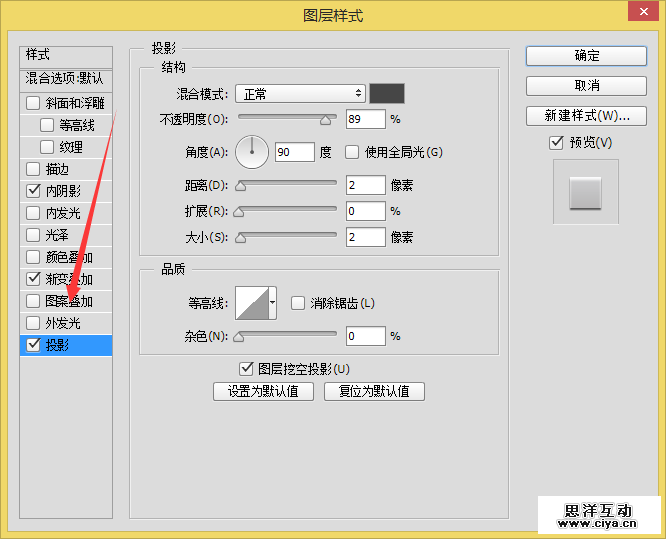
Task: Select the 描边 style row label
Action: (57, 169)
